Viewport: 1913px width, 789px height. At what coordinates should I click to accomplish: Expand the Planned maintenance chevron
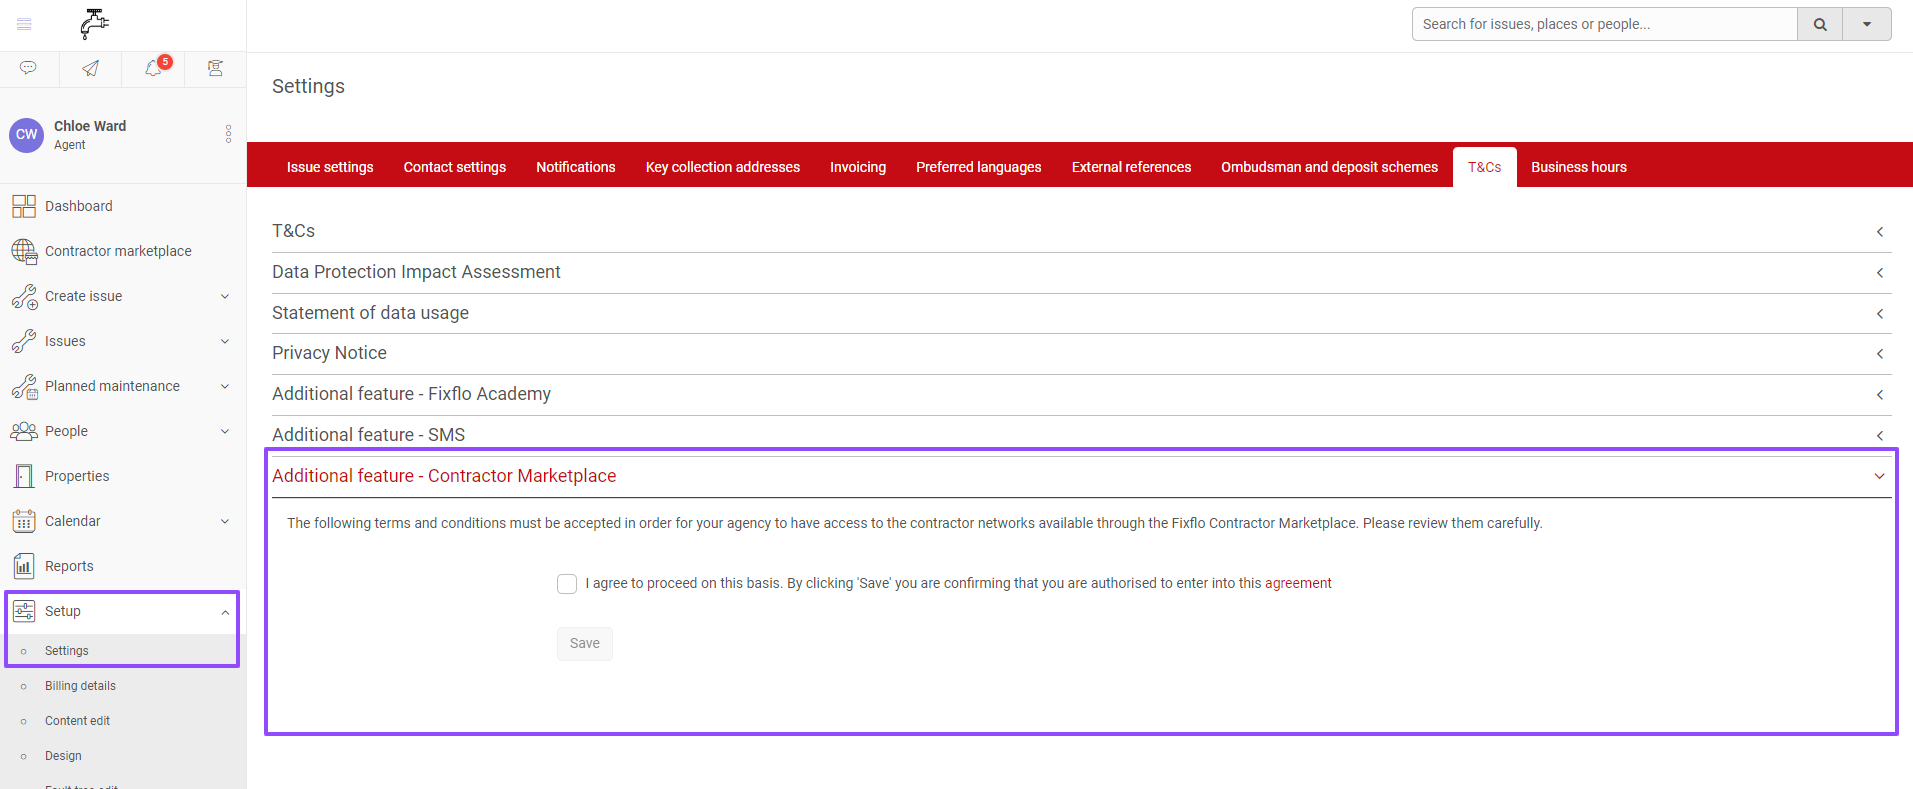click(225, 386)
